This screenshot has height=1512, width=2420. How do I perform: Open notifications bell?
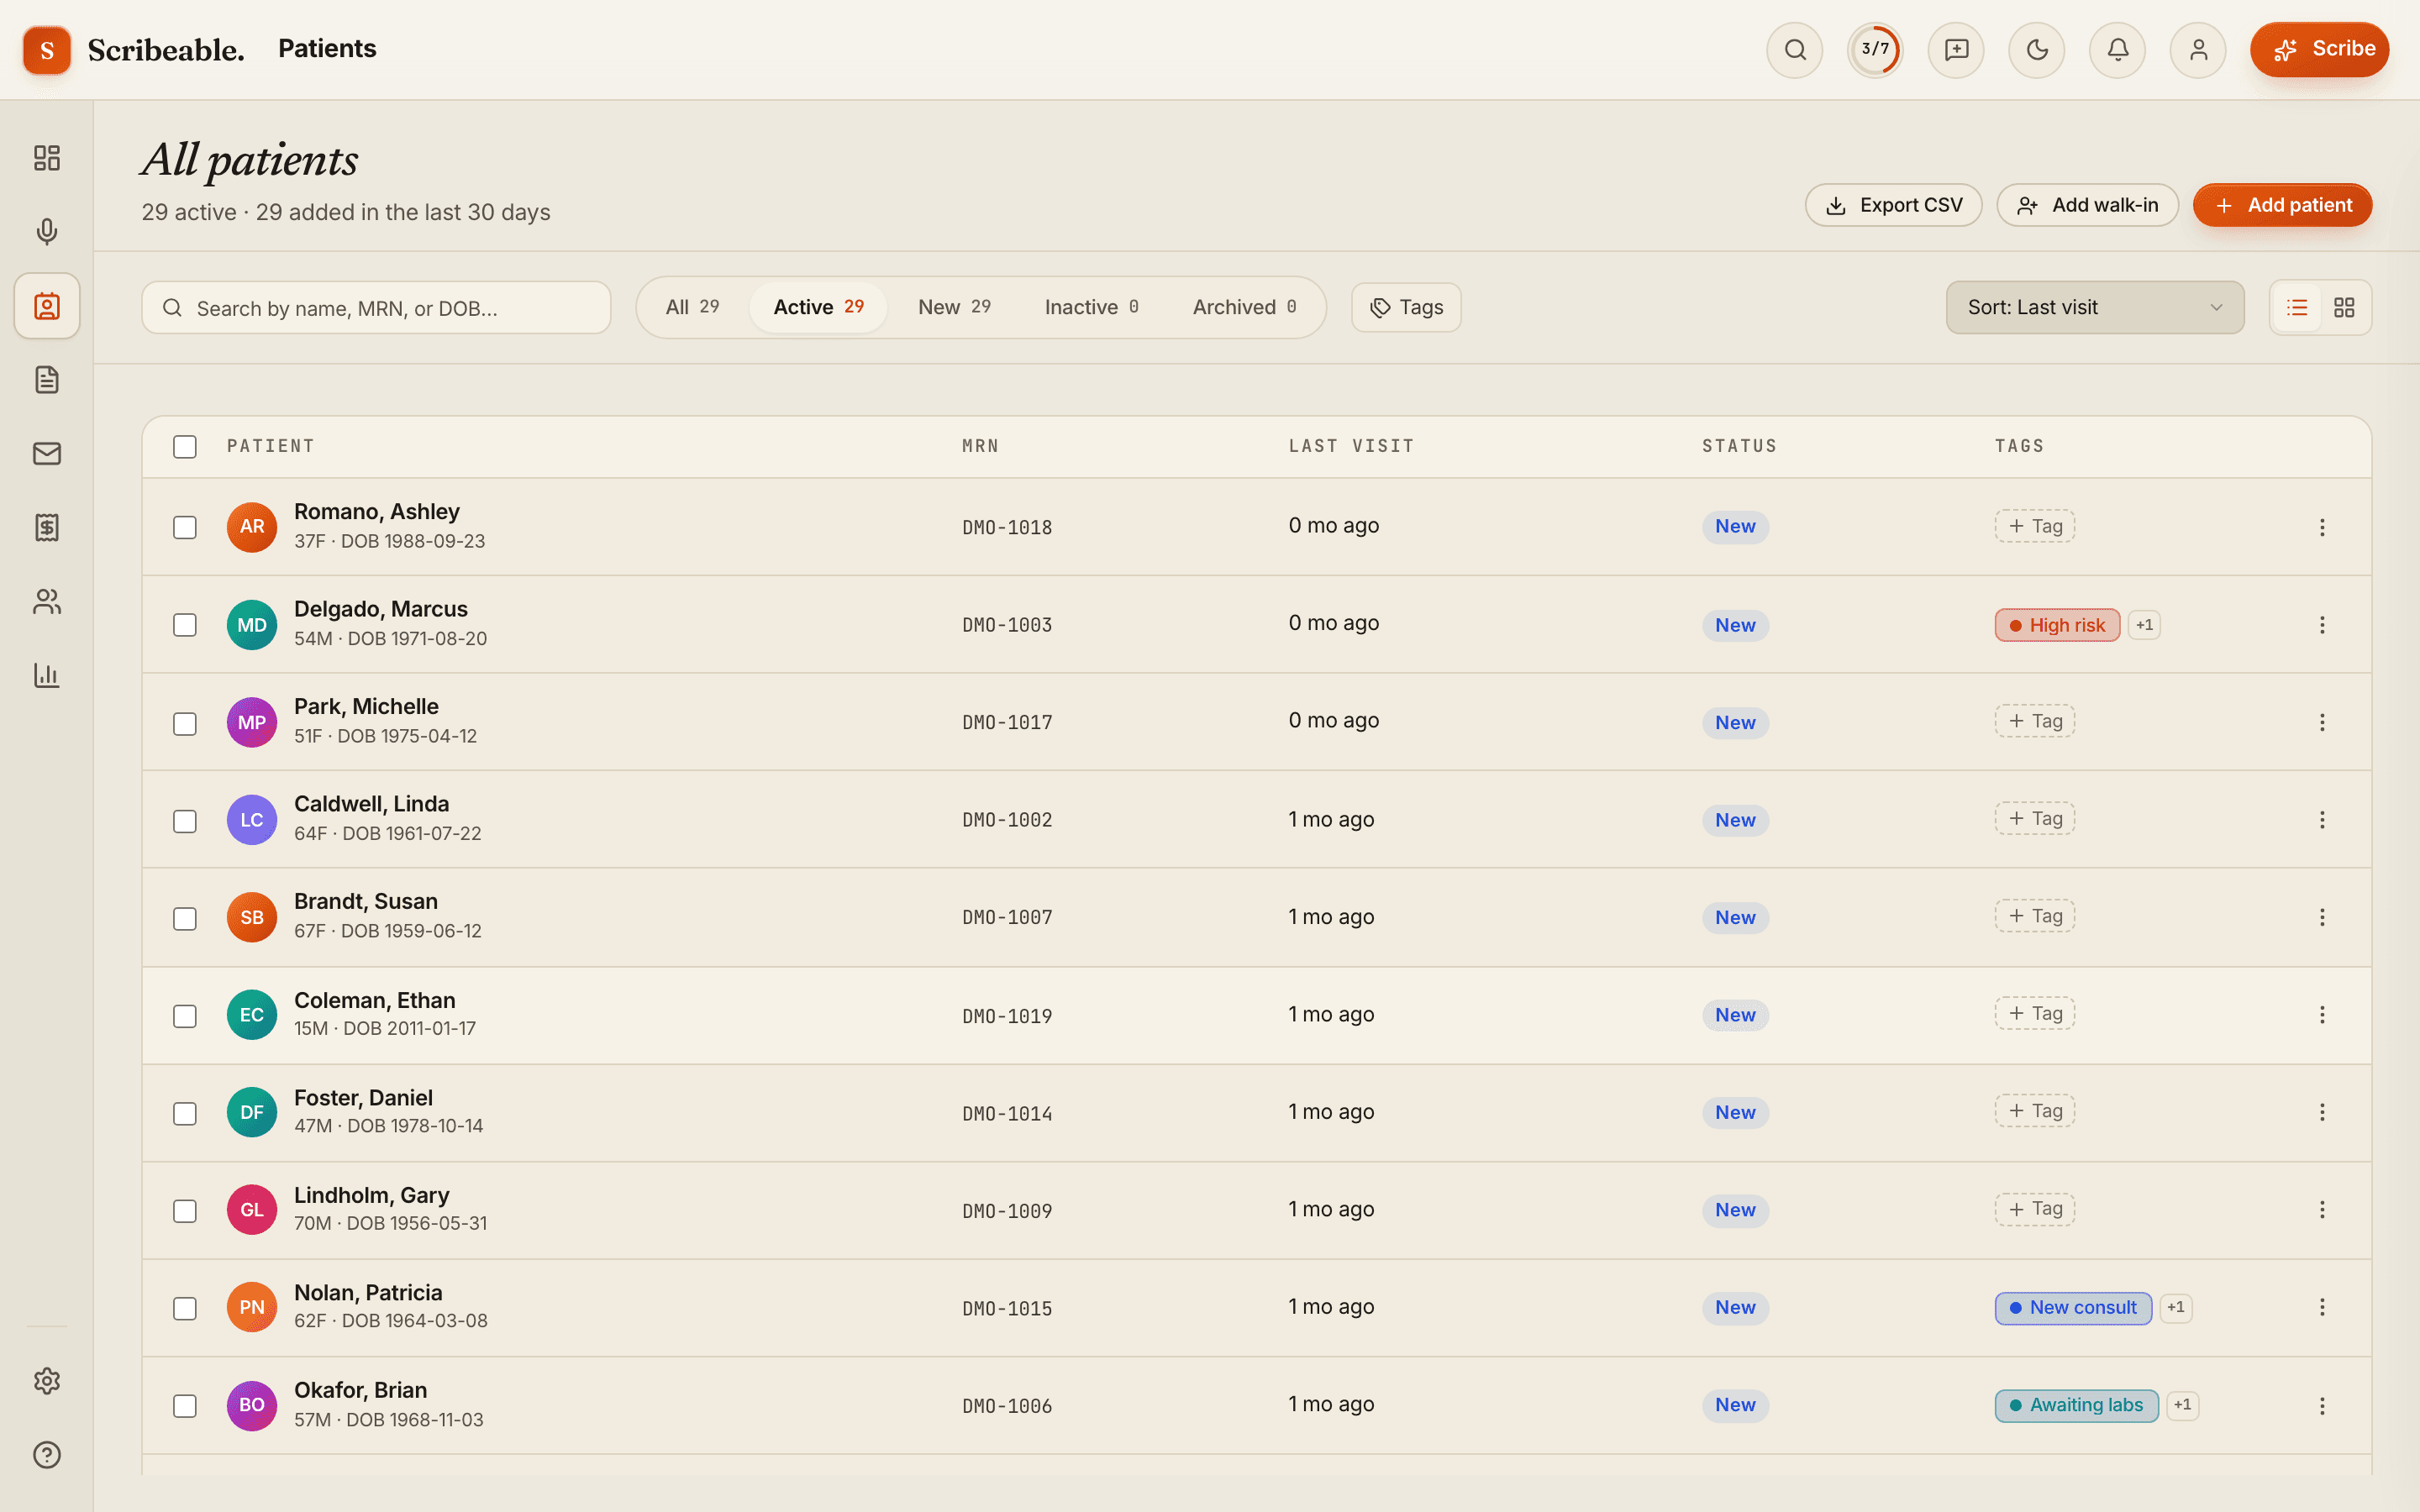tap(2118, 50)
